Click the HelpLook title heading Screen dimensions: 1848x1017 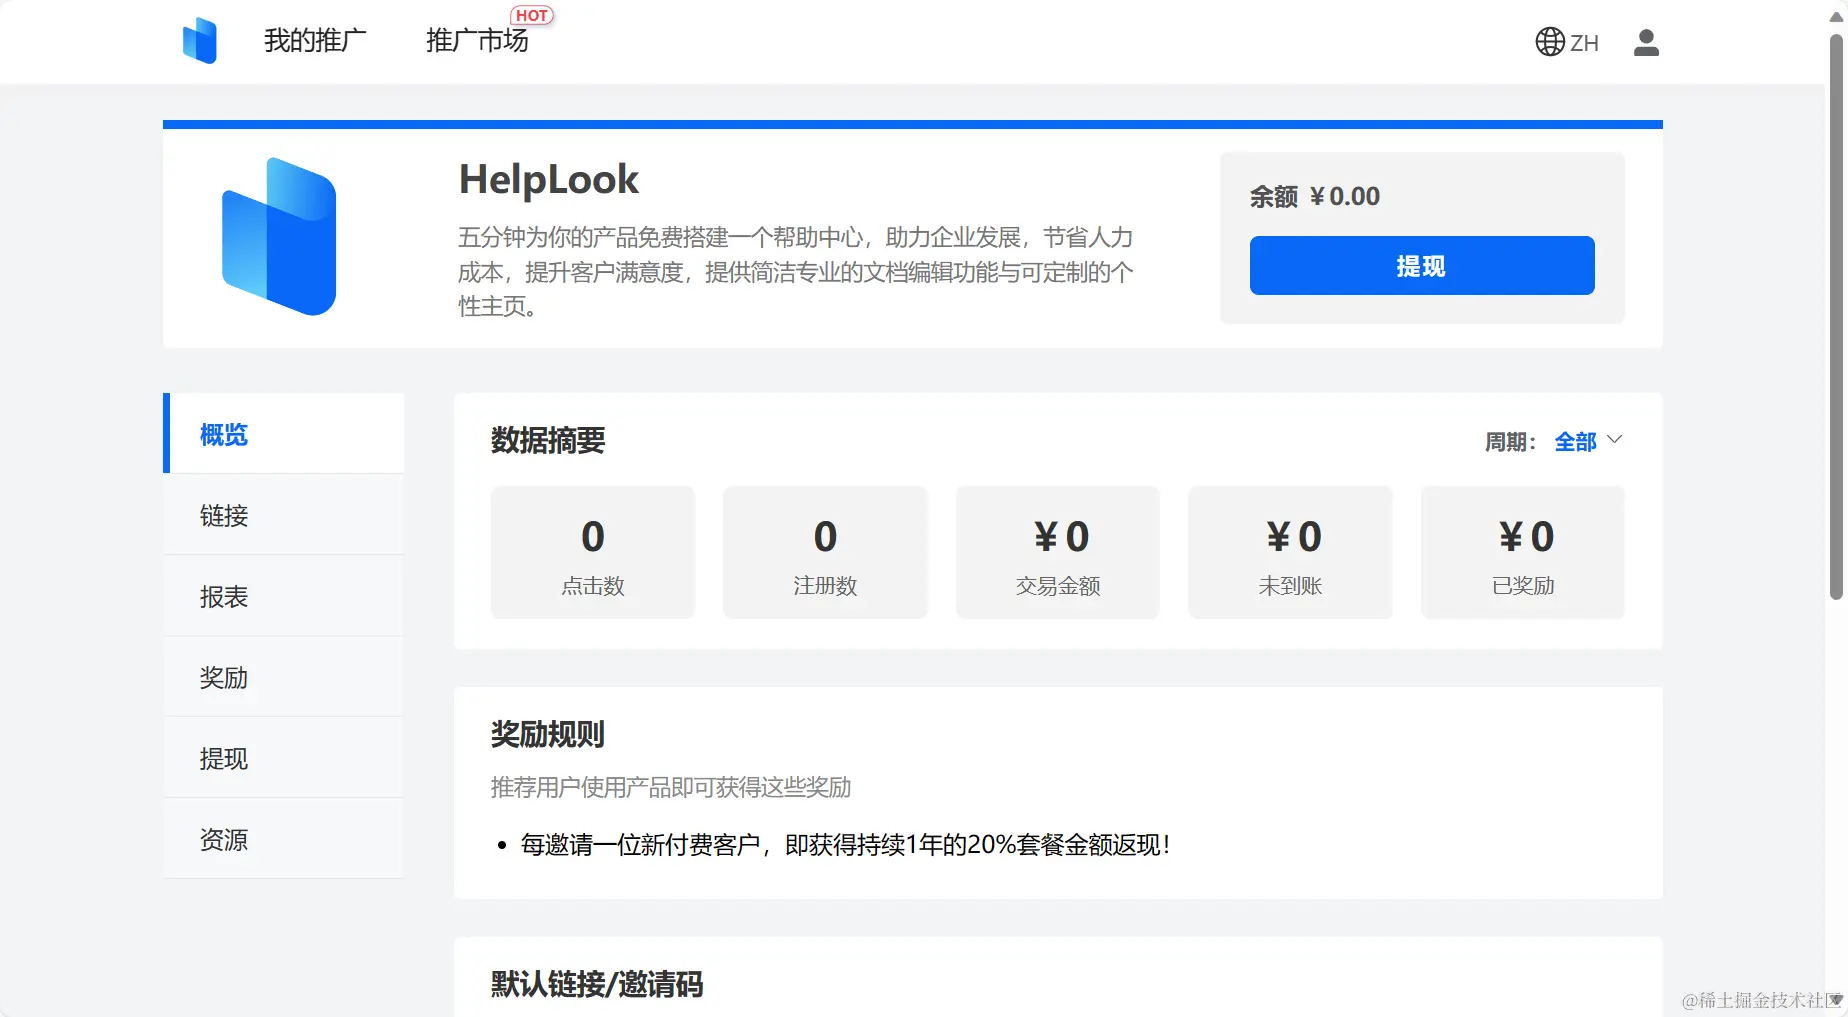(x=548, y=180)
